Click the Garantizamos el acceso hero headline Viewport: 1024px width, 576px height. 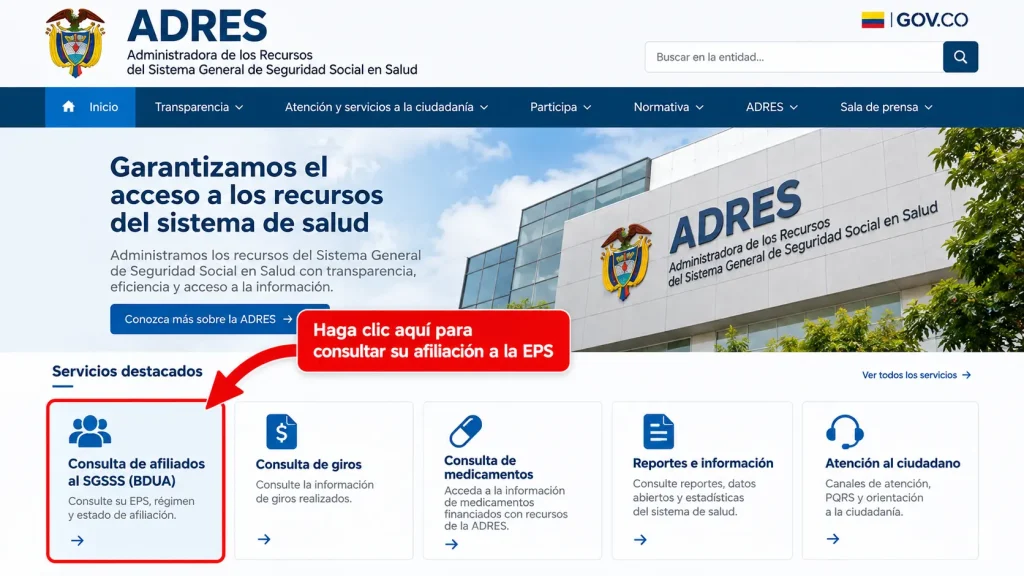tap(246, 195)
